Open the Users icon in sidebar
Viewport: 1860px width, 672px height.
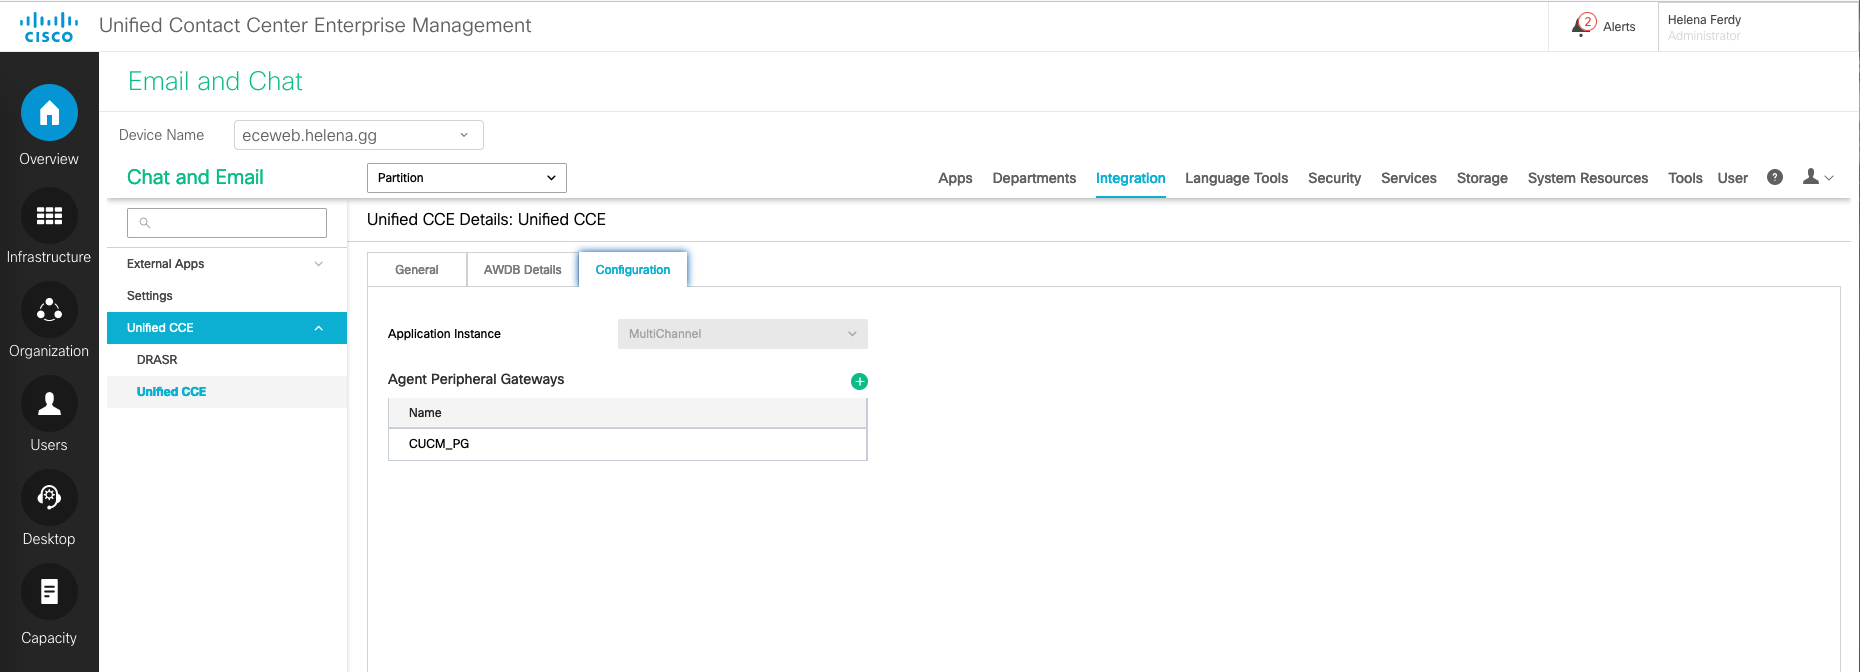49,404
